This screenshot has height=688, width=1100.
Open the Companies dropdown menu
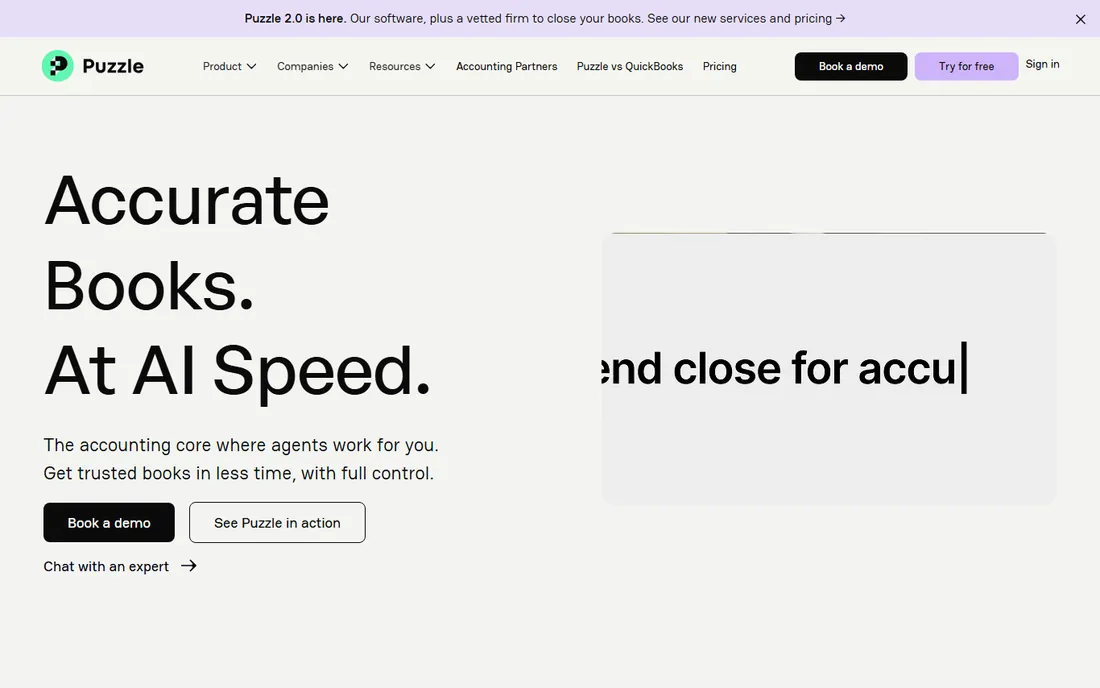pyautogui.click(x=312, y=66)
